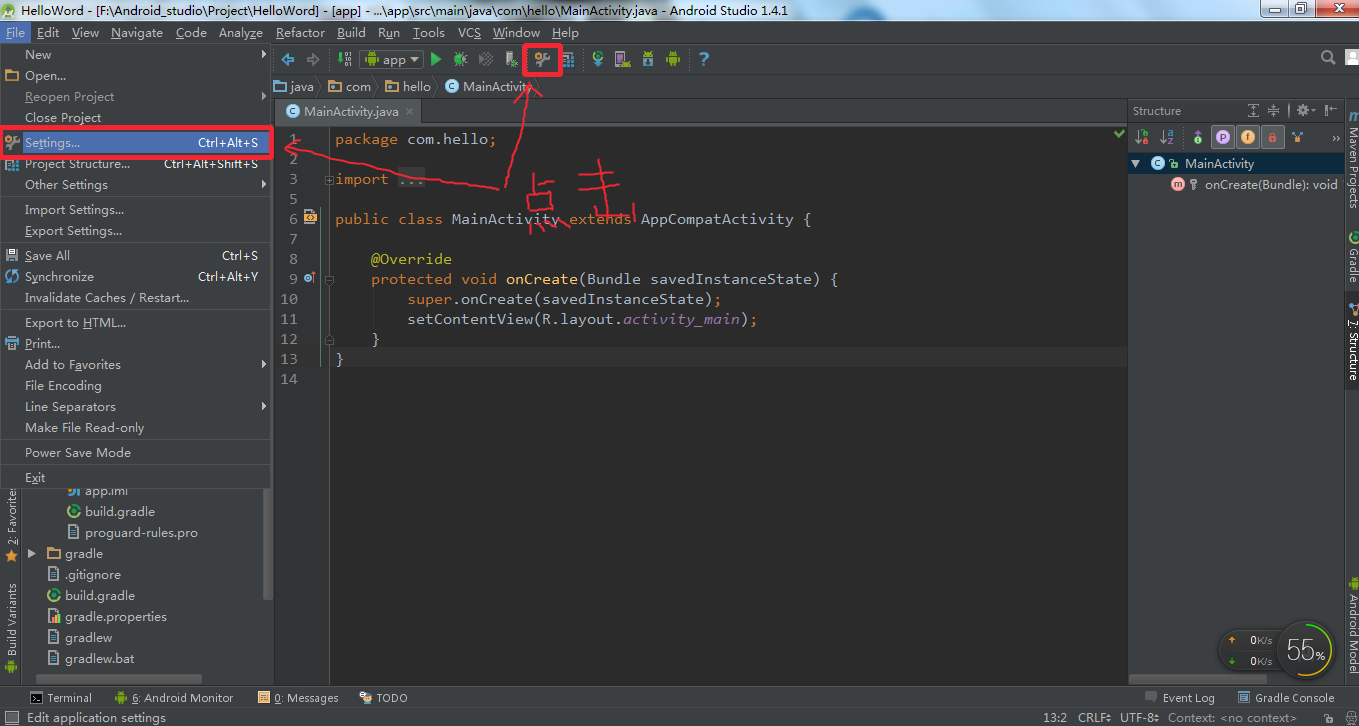Sort Structure alphabetically icon

coord(1167,138)
